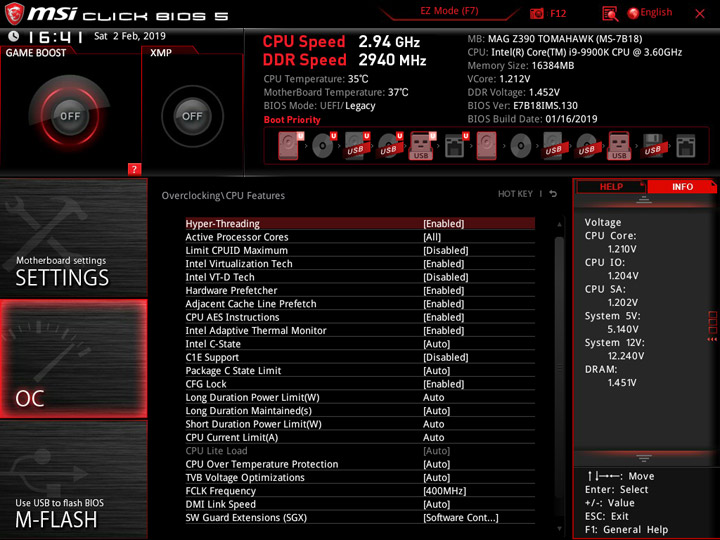Open TVB Voltage Optimizations options
Image resolution: width=720 pixels, height=540 pixels.
point(360,477)
